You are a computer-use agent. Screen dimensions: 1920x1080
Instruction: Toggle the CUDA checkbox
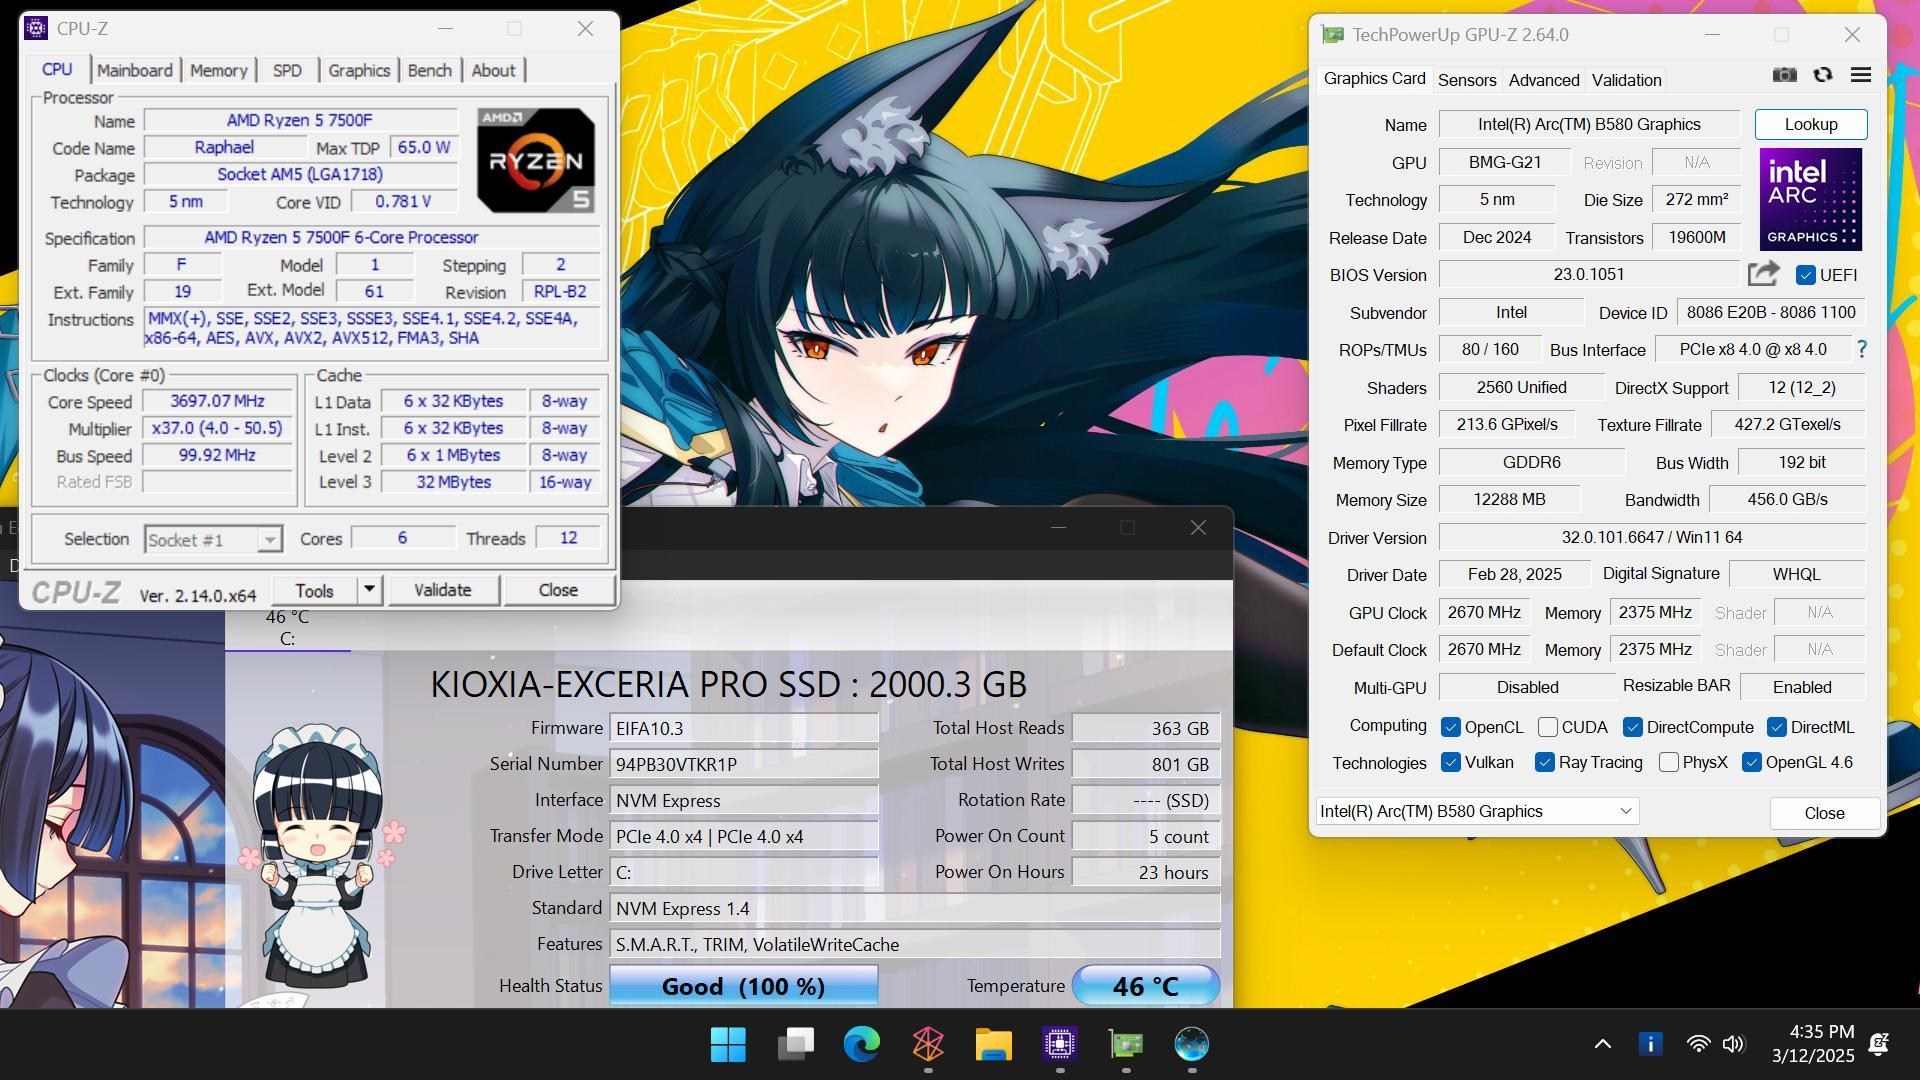[1547, 727]
